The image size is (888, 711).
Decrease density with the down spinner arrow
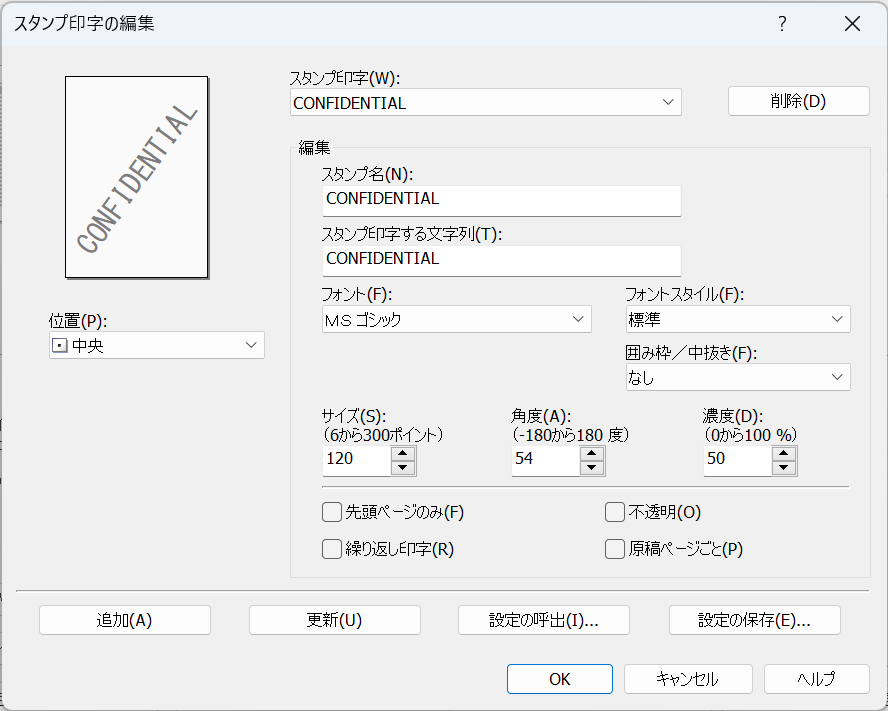coord(784,468)
